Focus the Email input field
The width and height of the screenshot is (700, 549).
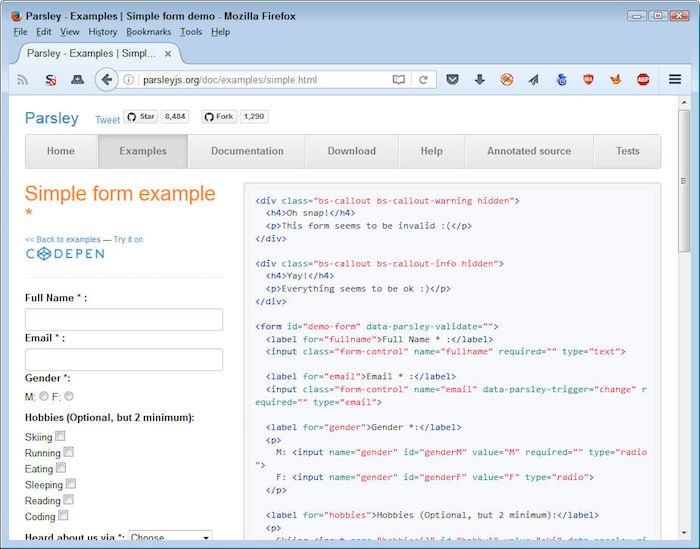point(124,359)
